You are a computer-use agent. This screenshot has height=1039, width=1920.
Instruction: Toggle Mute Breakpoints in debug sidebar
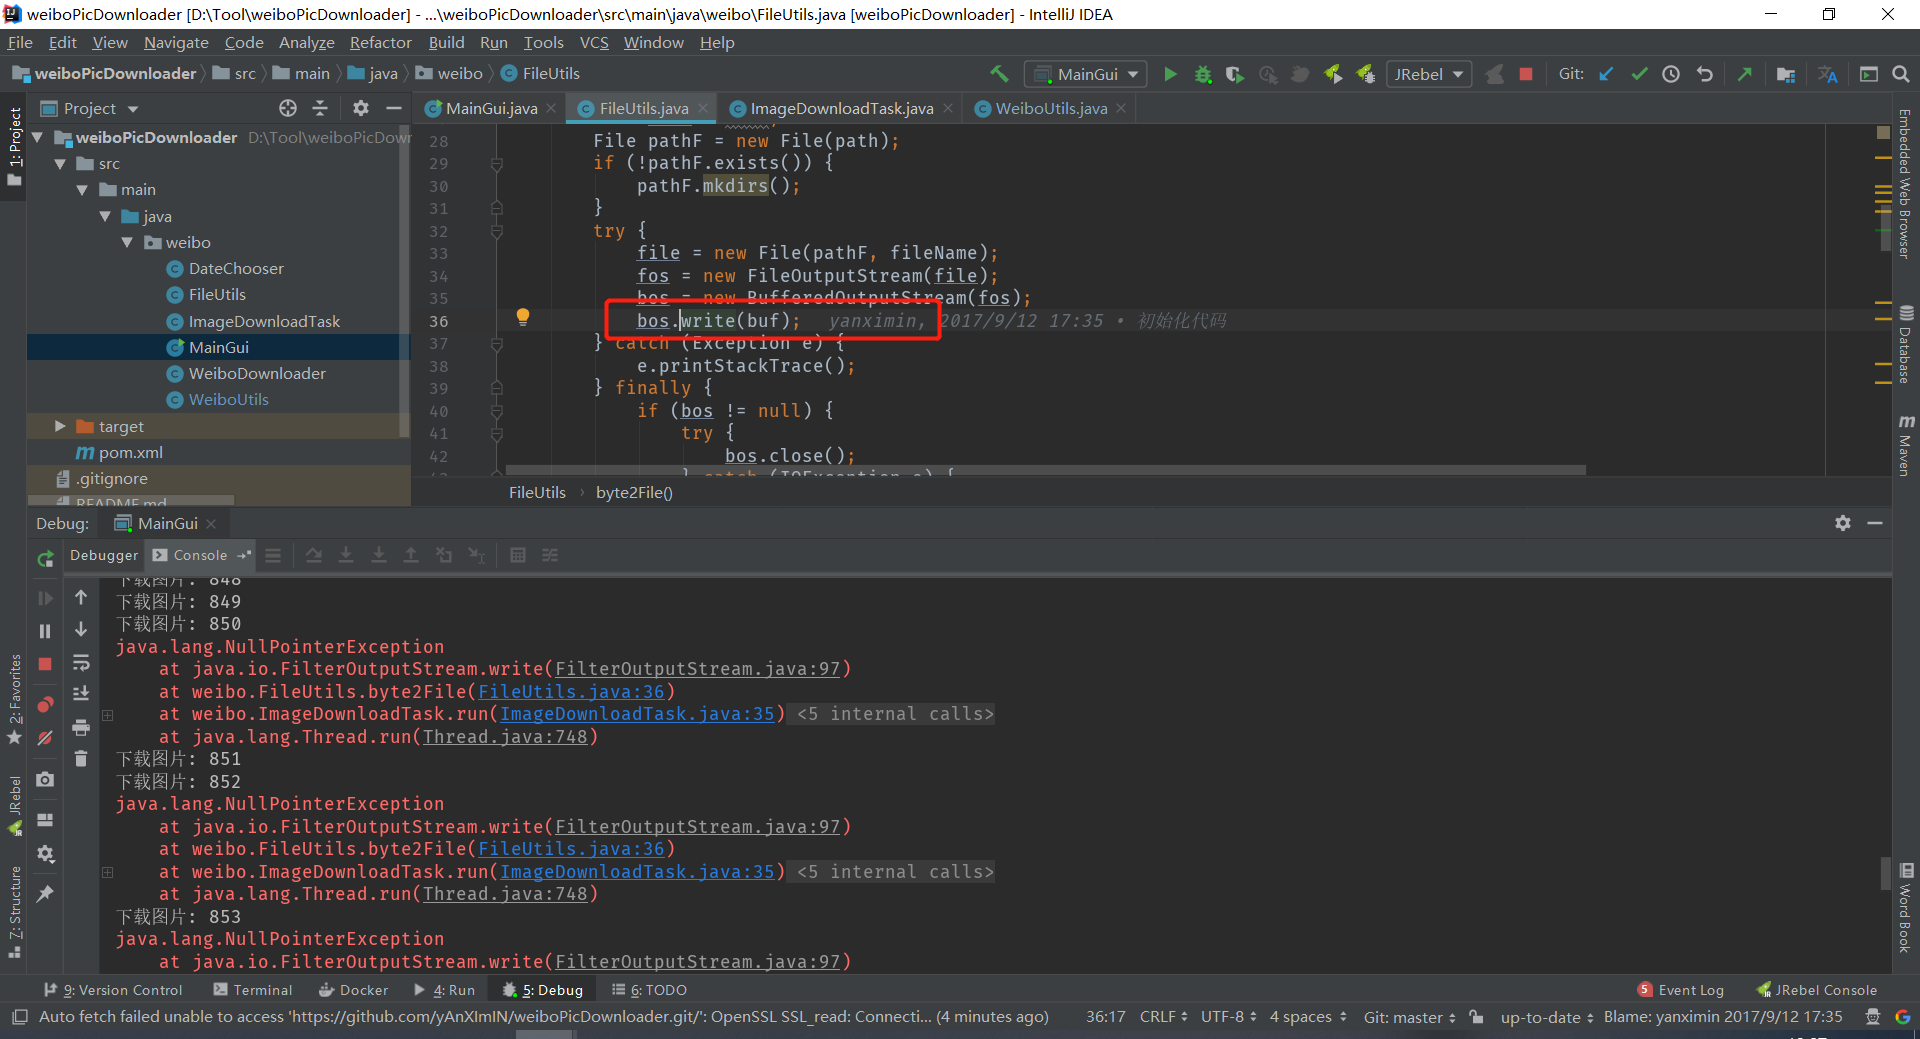[x=45, y=738]
